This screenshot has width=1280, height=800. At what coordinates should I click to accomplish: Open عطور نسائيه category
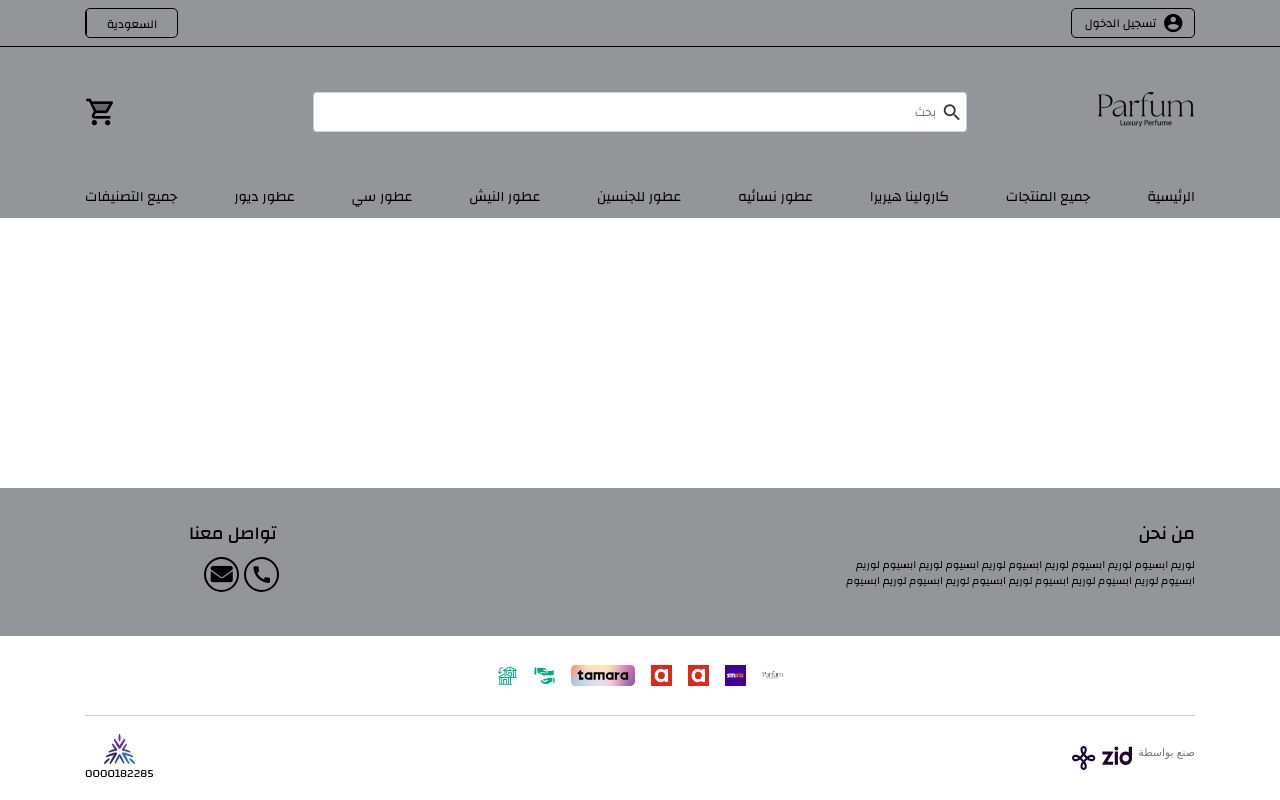776,196
